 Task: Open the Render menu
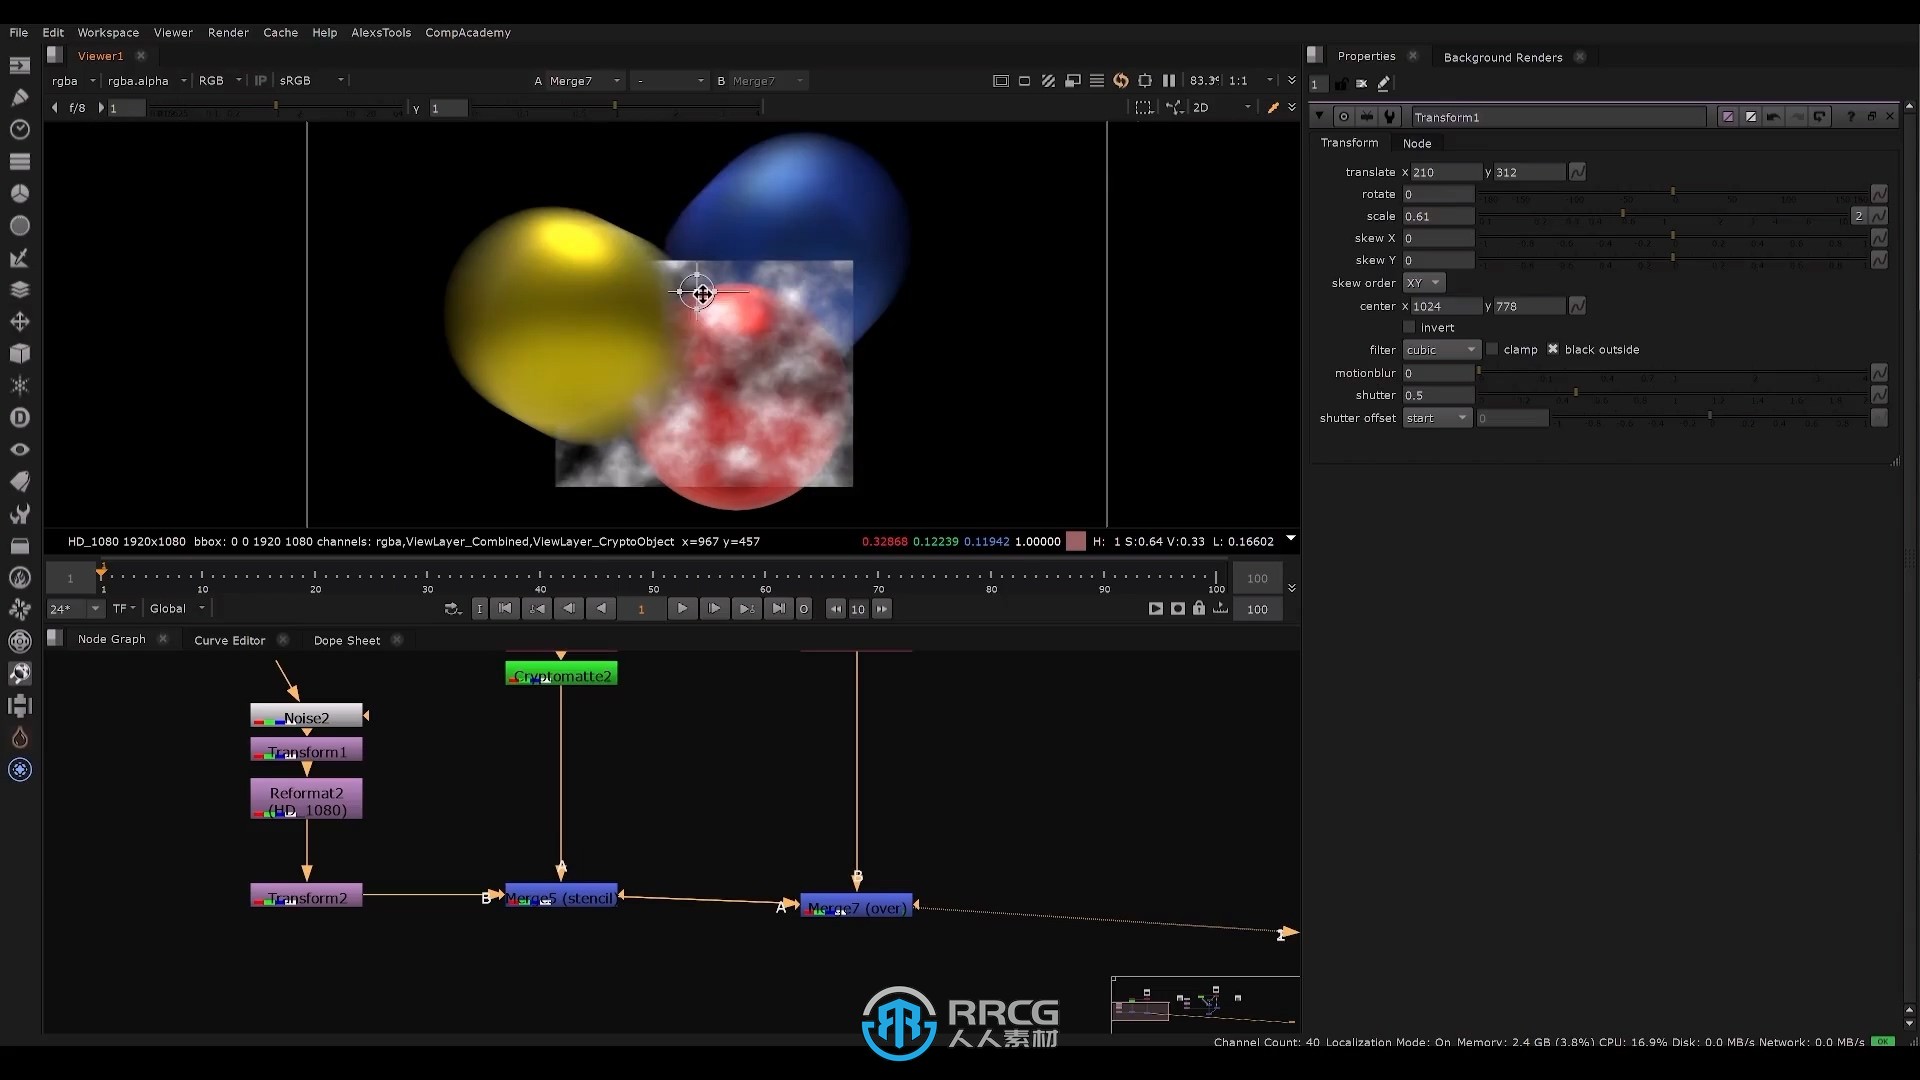point(228,32)
